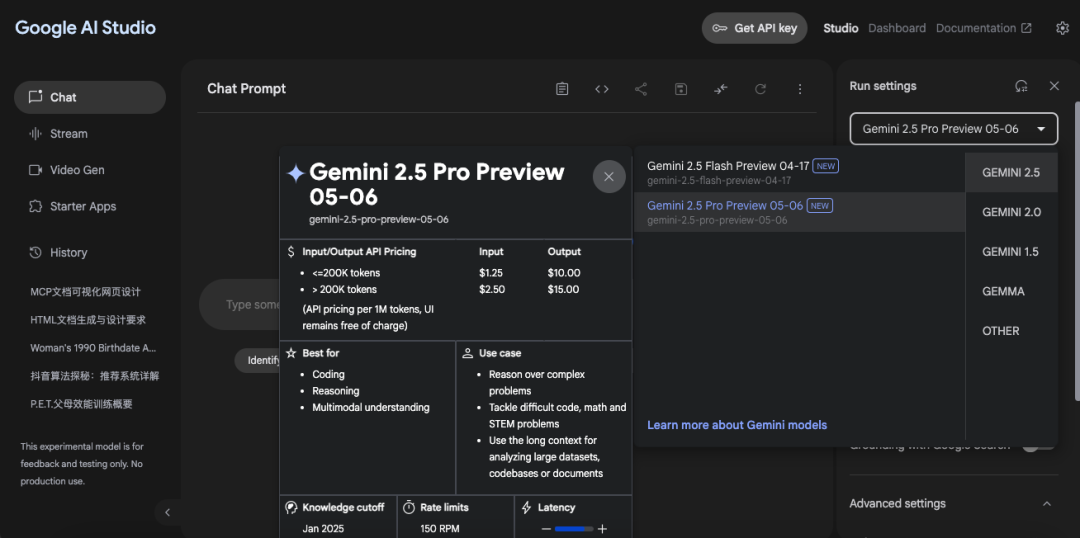Open the three-dot more options menu
Screen dimensions: 1080x538
click(800, 89)
